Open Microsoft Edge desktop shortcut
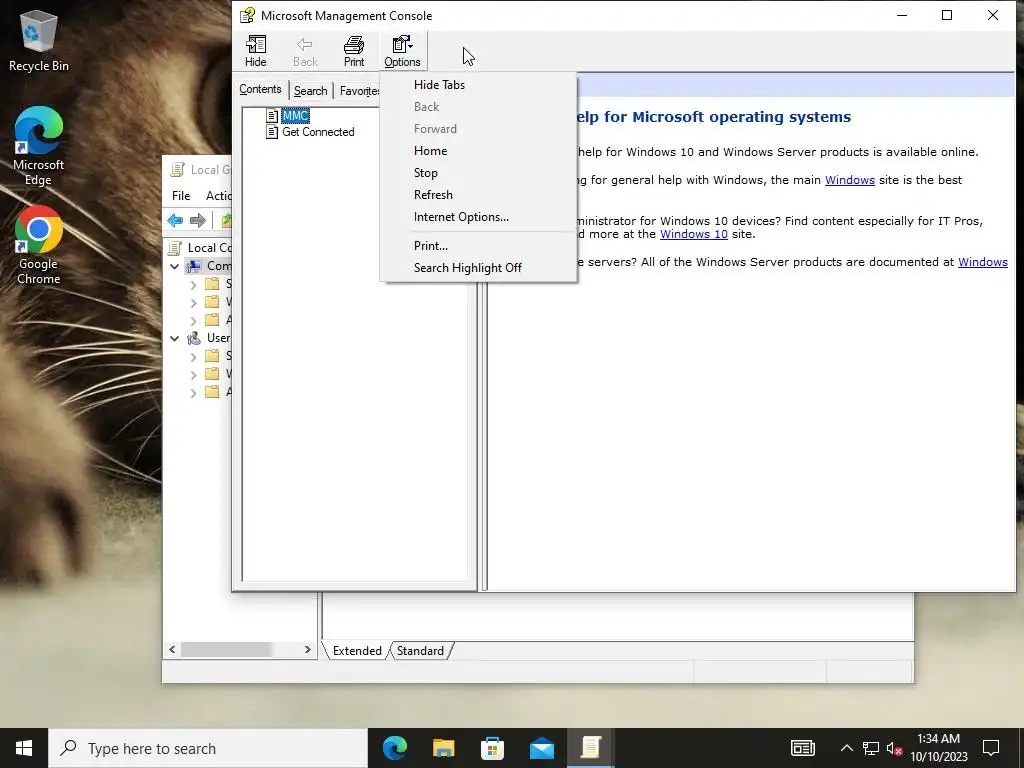Viewport: 1024px width, 768px height. click(x=39, y=146)
